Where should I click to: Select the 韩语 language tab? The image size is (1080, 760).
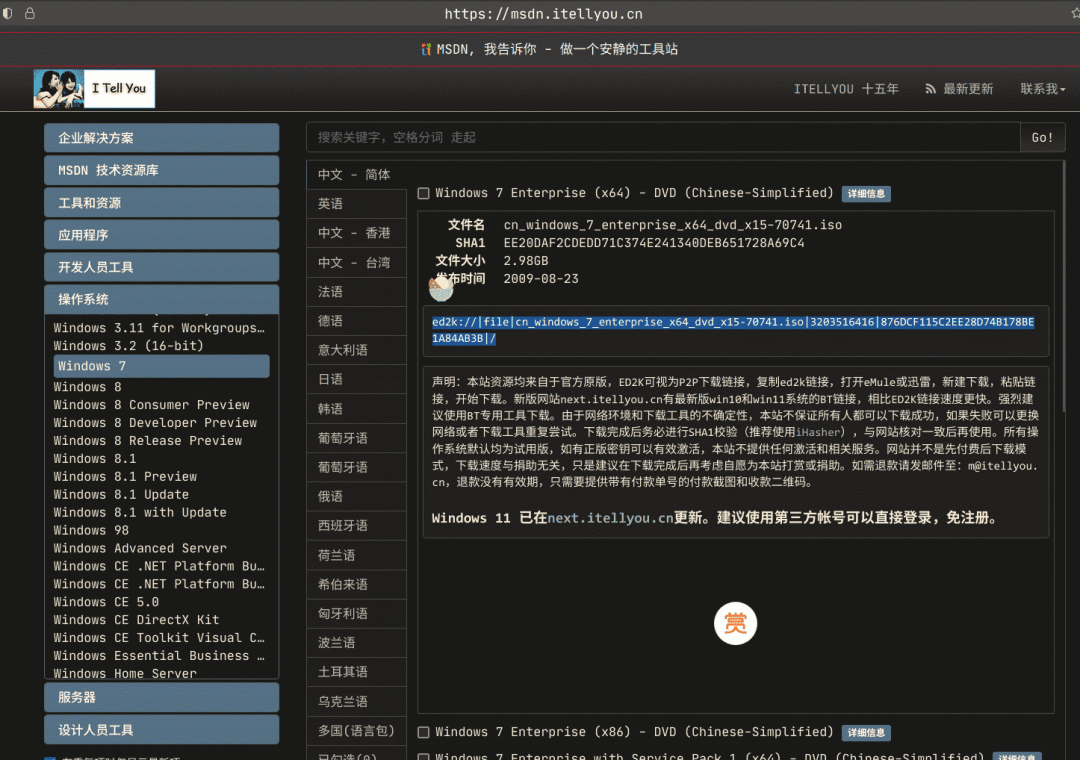click(x=356, y=409)
